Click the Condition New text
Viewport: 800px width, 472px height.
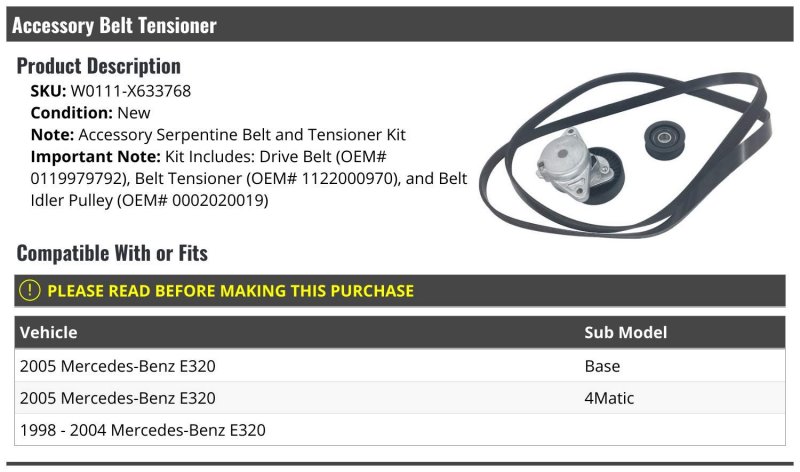click(x=90, y=113)
